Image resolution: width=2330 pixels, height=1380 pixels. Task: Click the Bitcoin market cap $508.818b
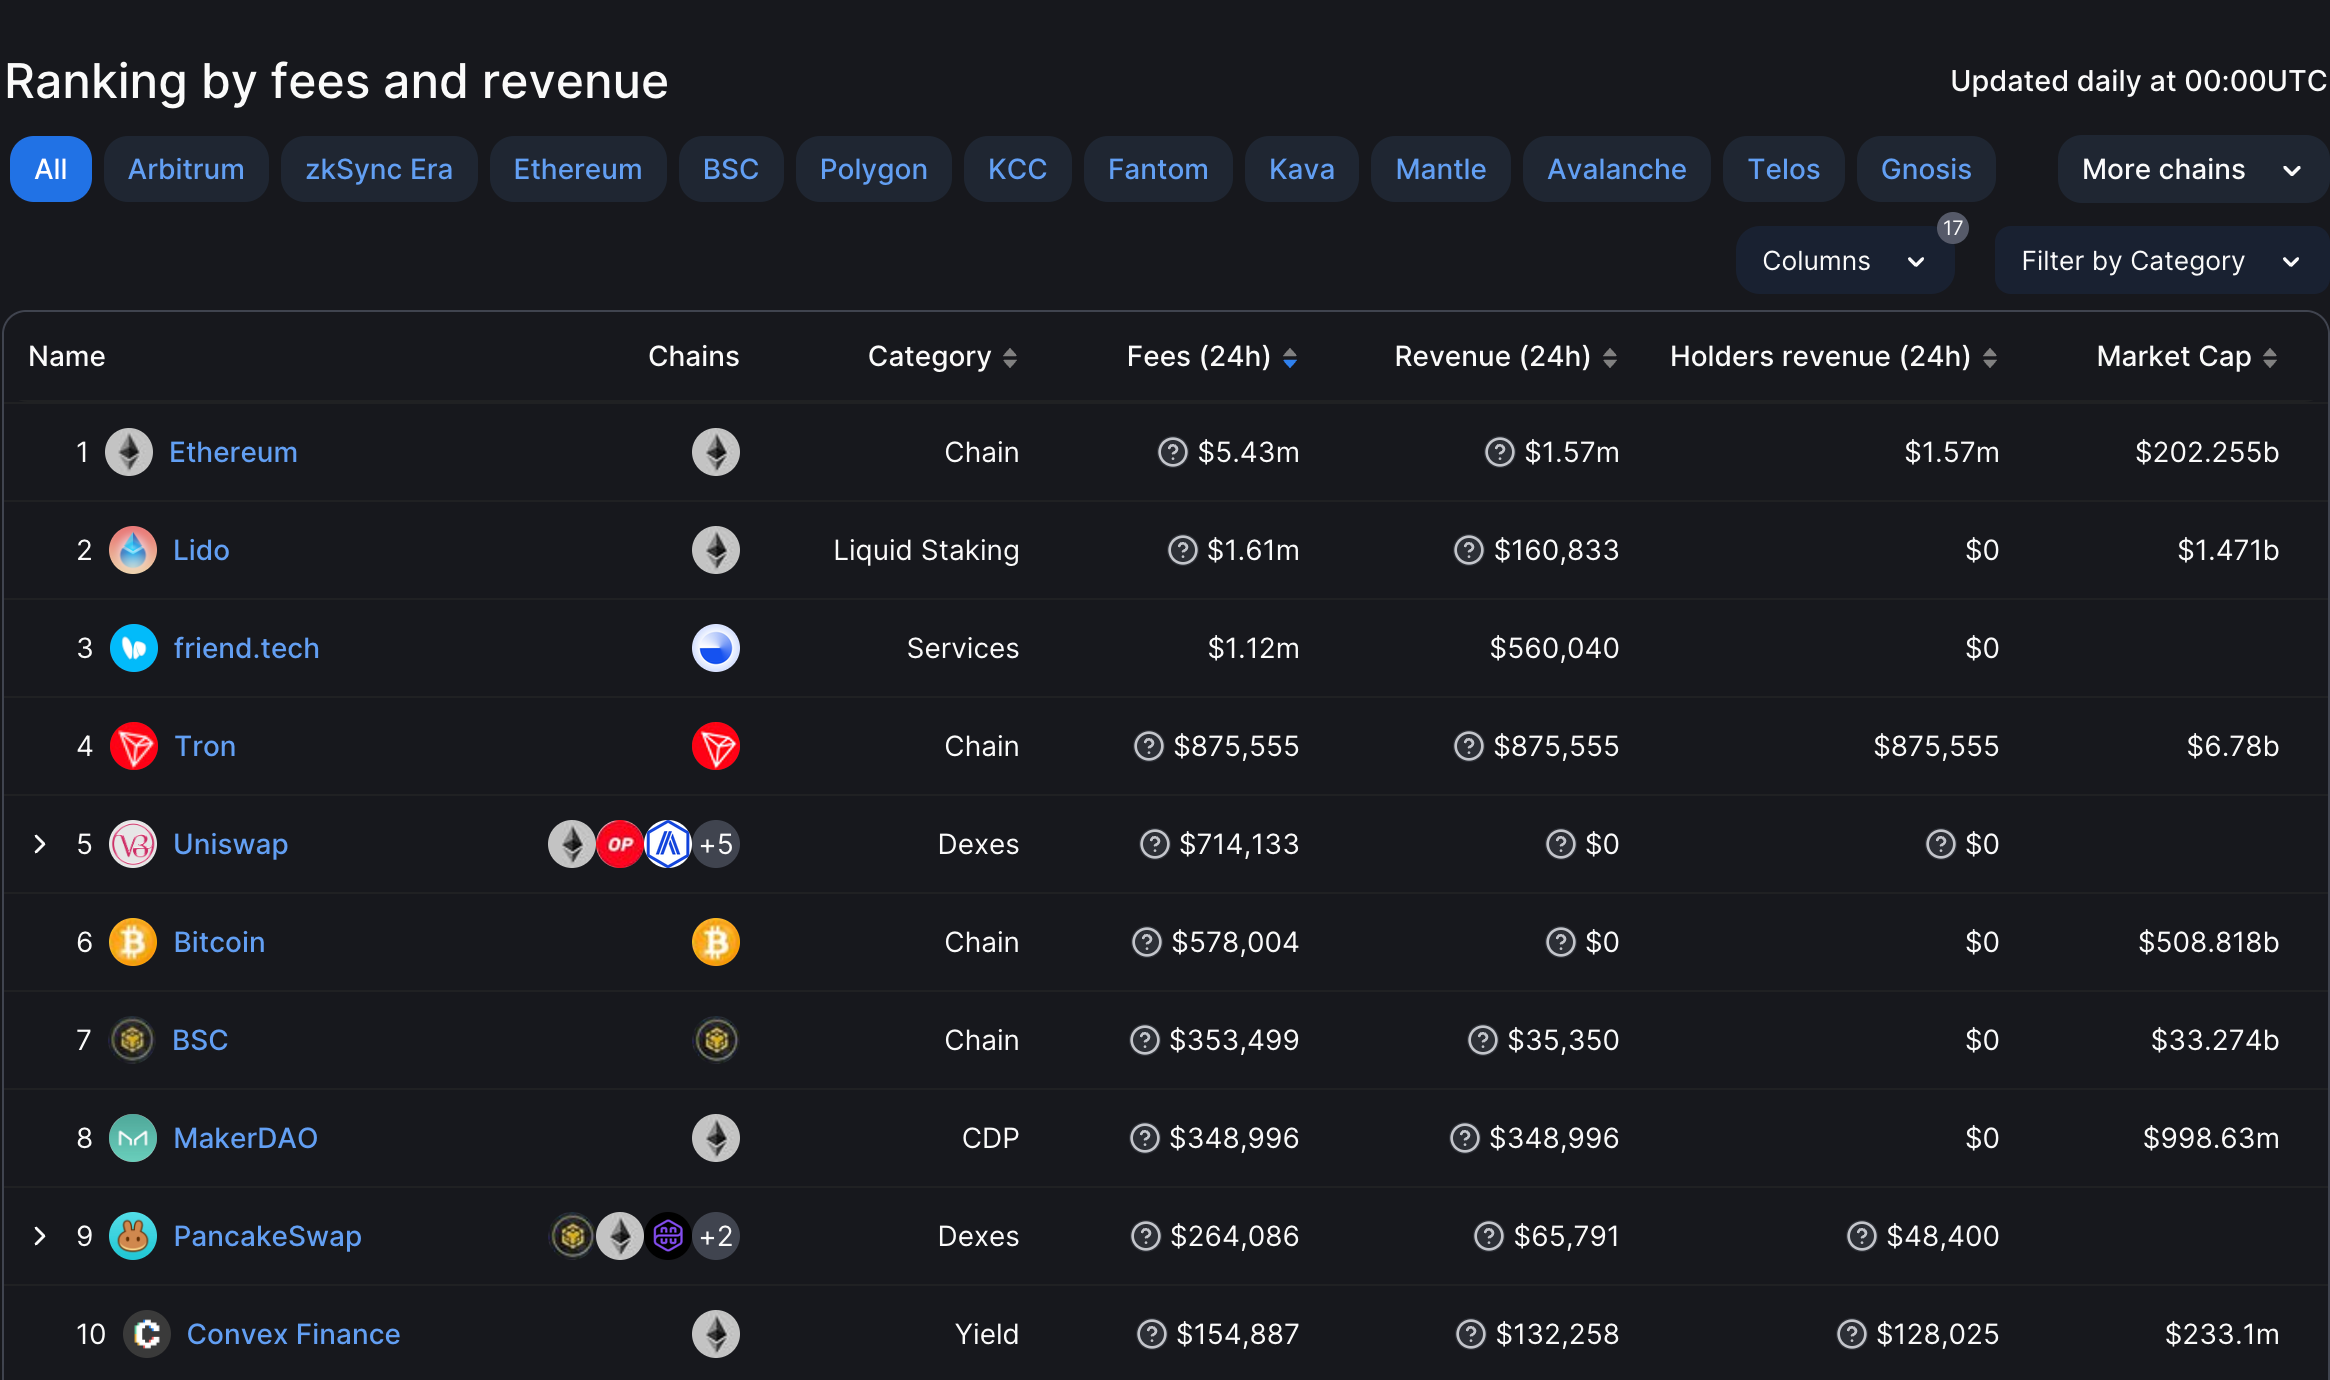click(2208, 942)
